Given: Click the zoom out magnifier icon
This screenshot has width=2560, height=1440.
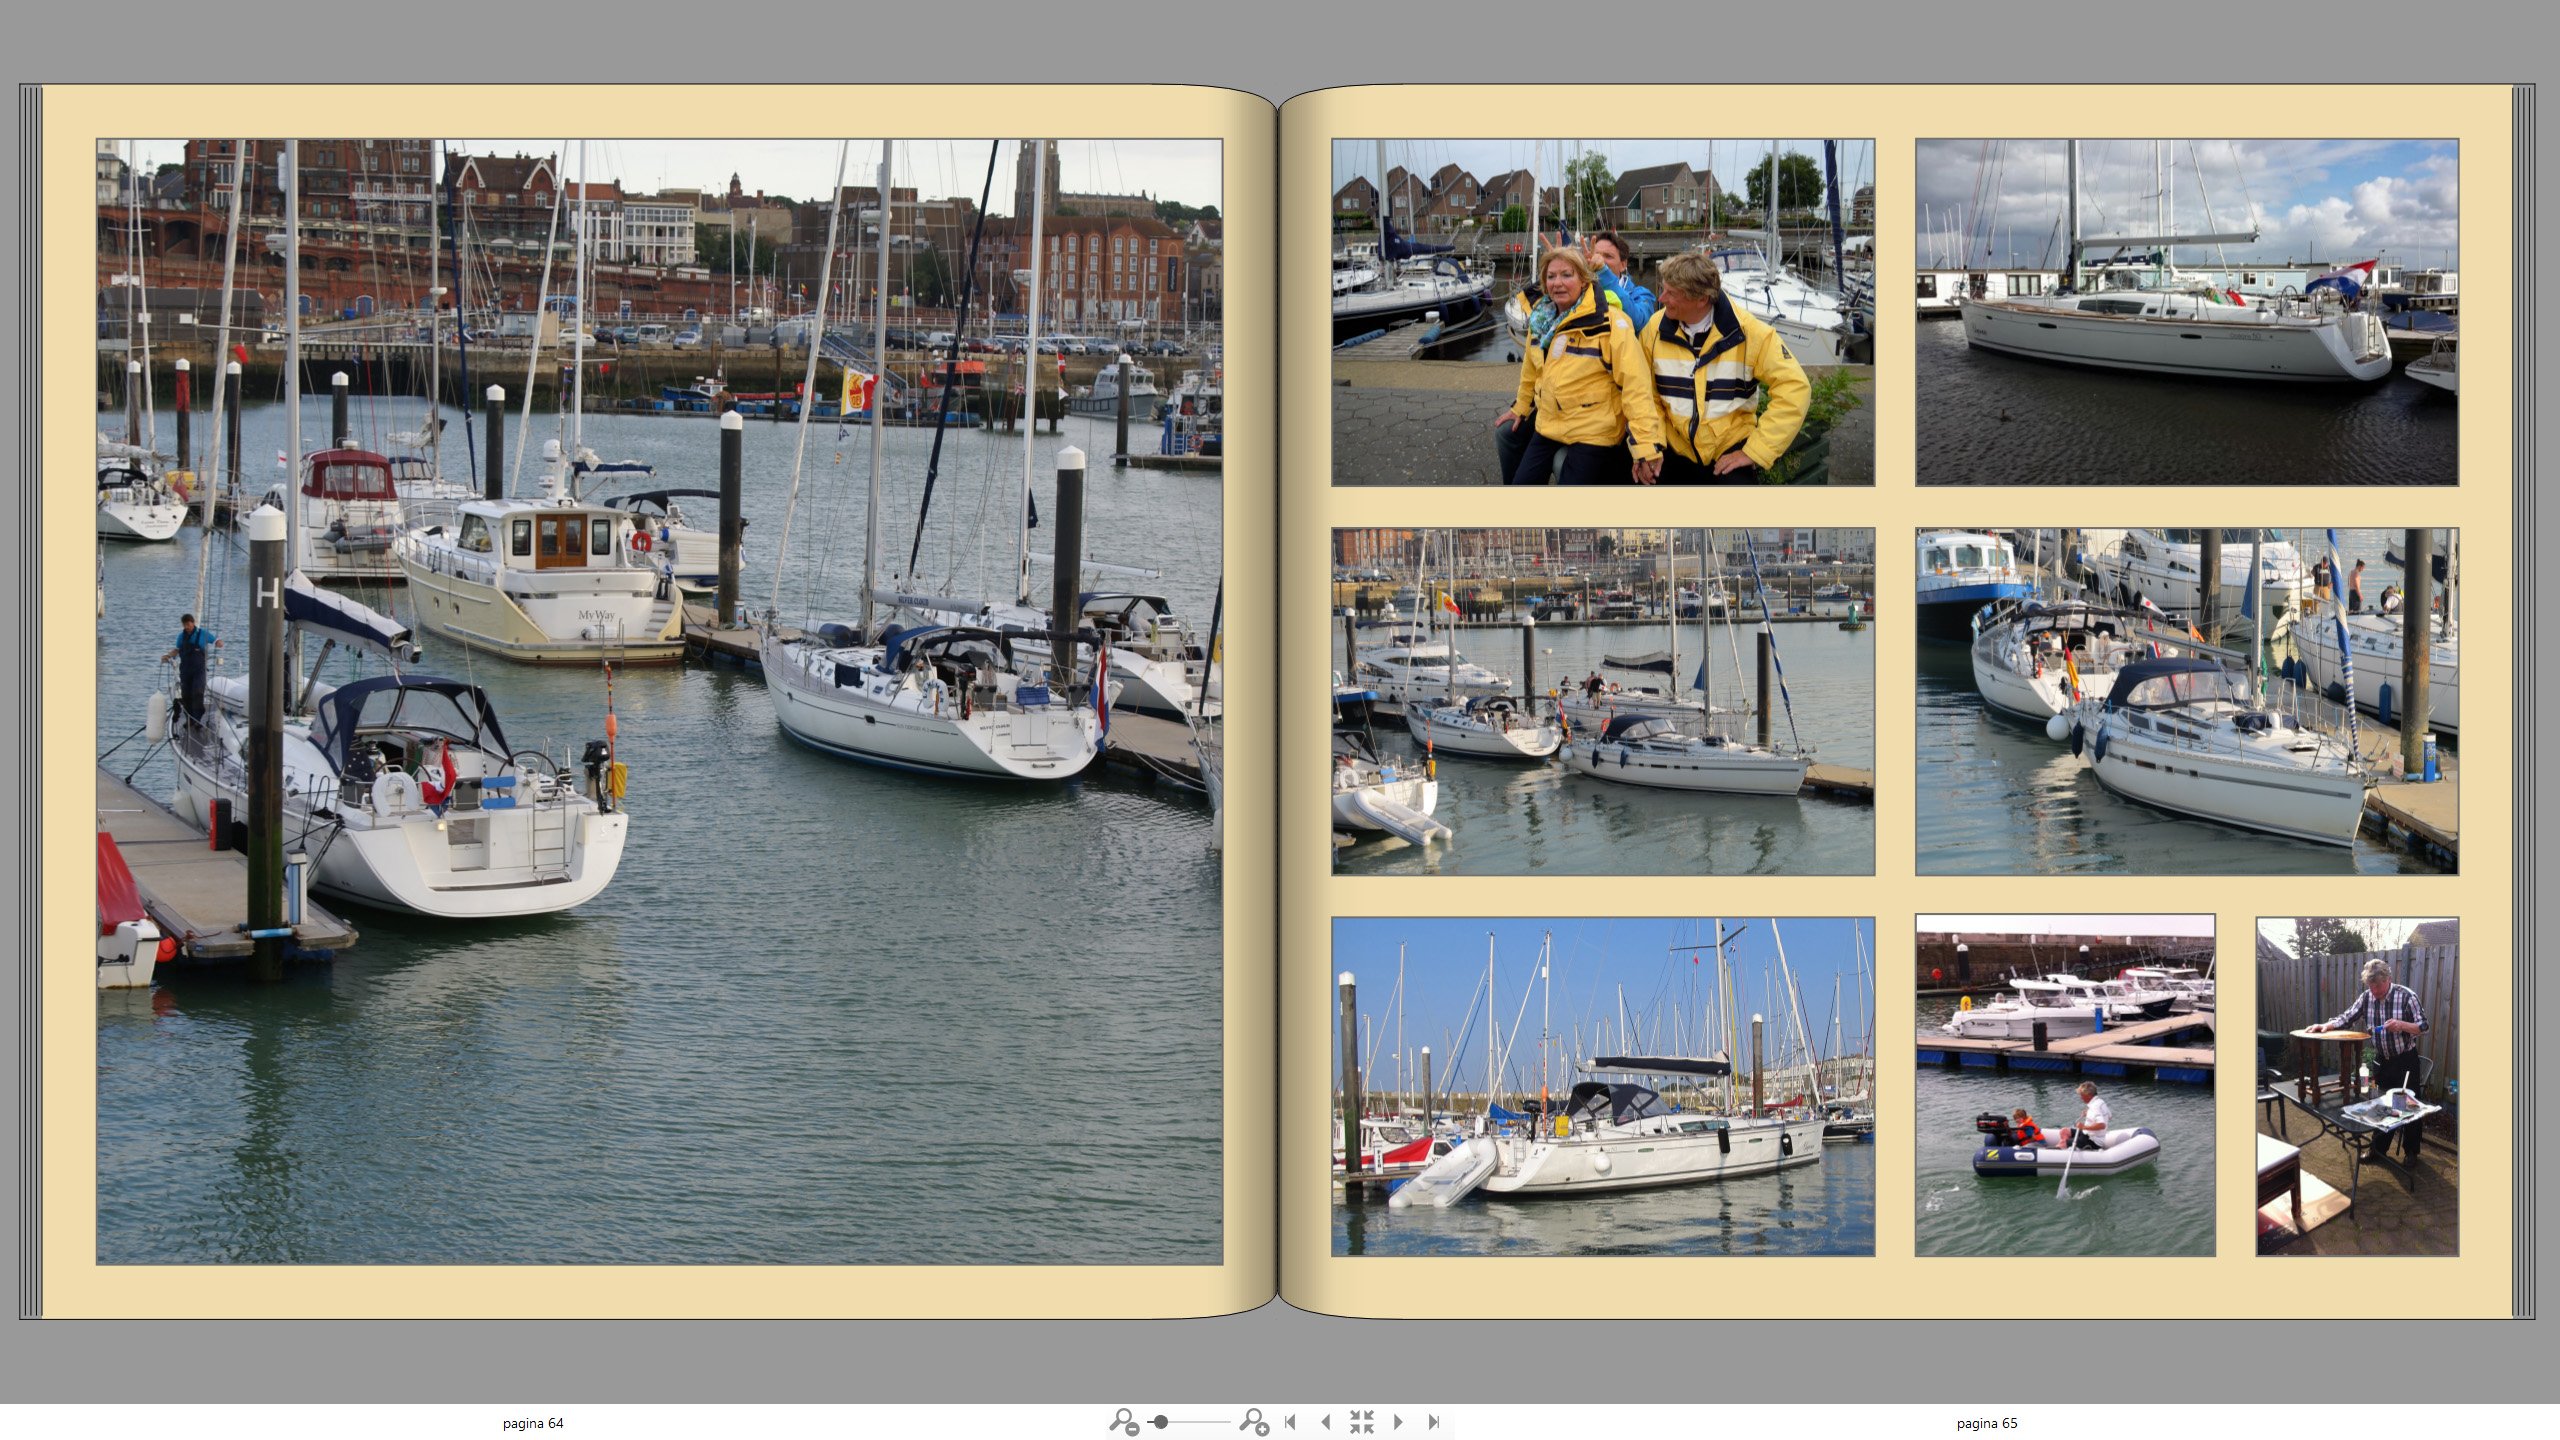Looking at the screenshot, I should [1123, 1421].
